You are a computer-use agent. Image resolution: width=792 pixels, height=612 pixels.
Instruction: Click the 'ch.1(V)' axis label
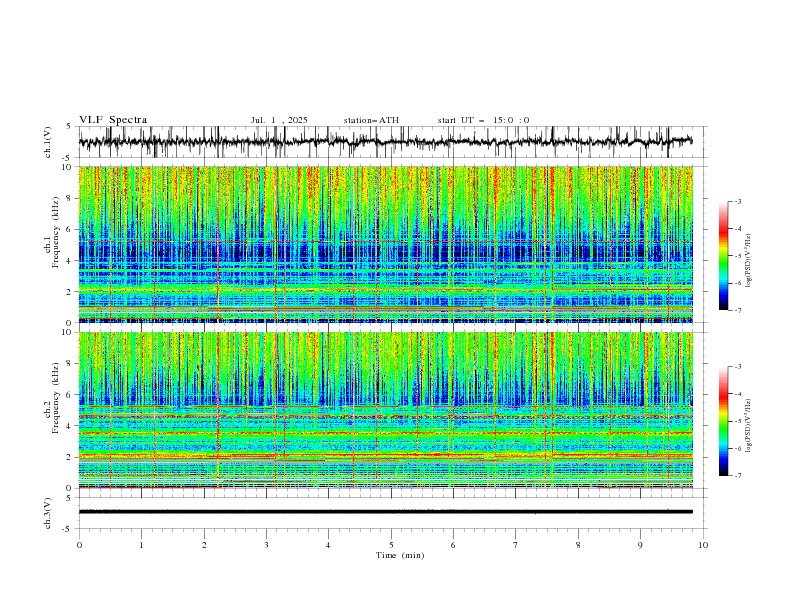48,142
